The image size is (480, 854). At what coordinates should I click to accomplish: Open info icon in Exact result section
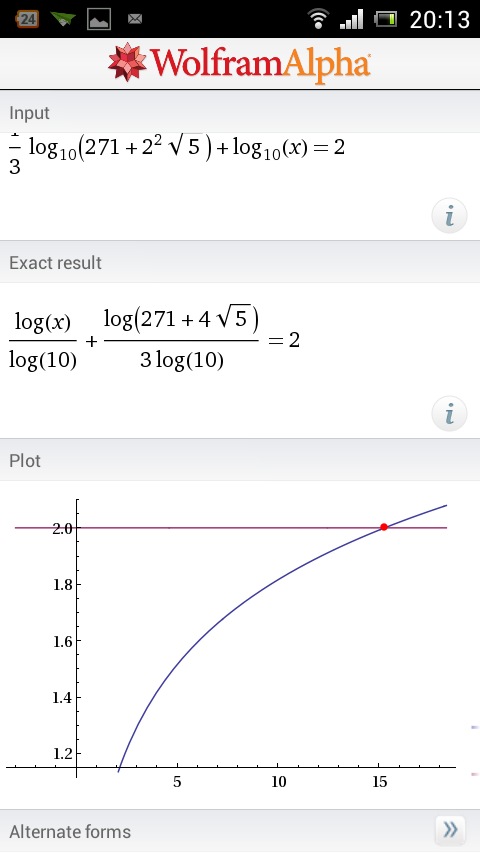pyautogui.click(x=449, y=414)
